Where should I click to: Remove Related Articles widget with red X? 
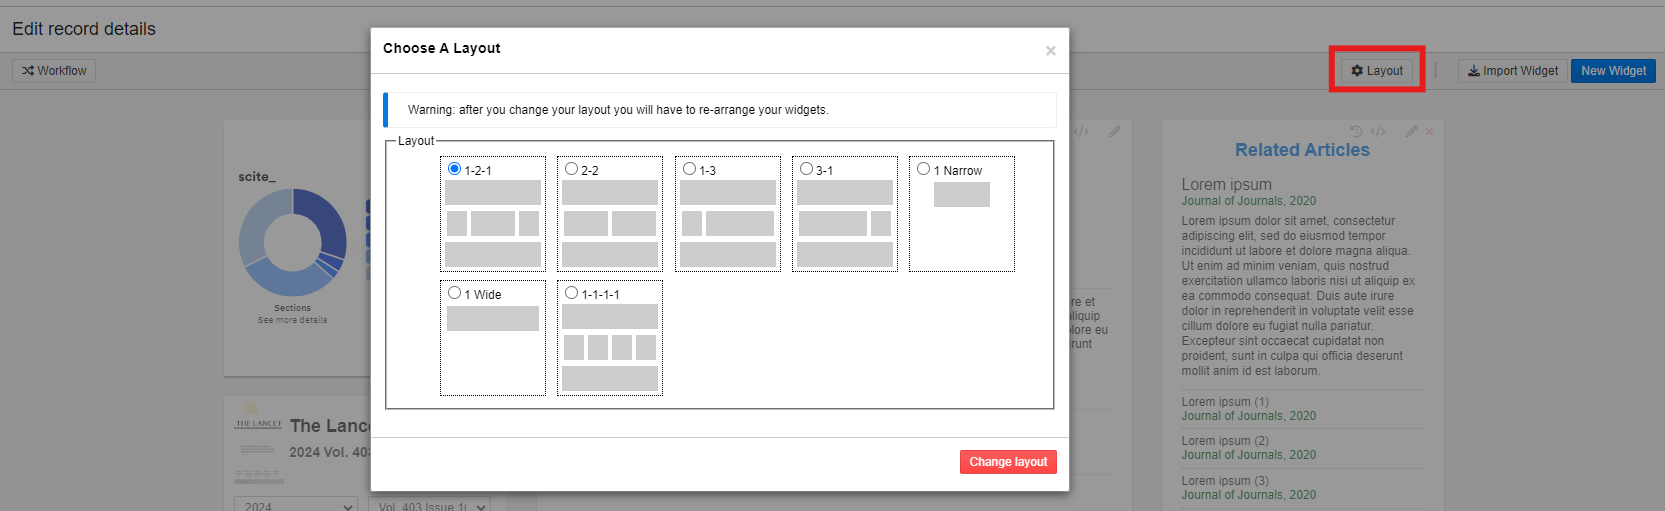tap(1429, 131)
